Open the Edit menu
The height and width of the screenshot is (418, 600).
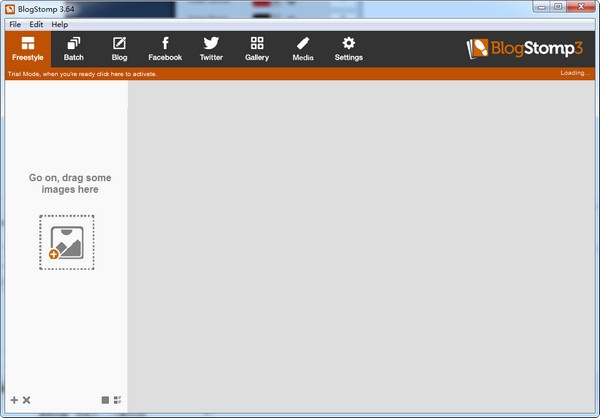36,24
